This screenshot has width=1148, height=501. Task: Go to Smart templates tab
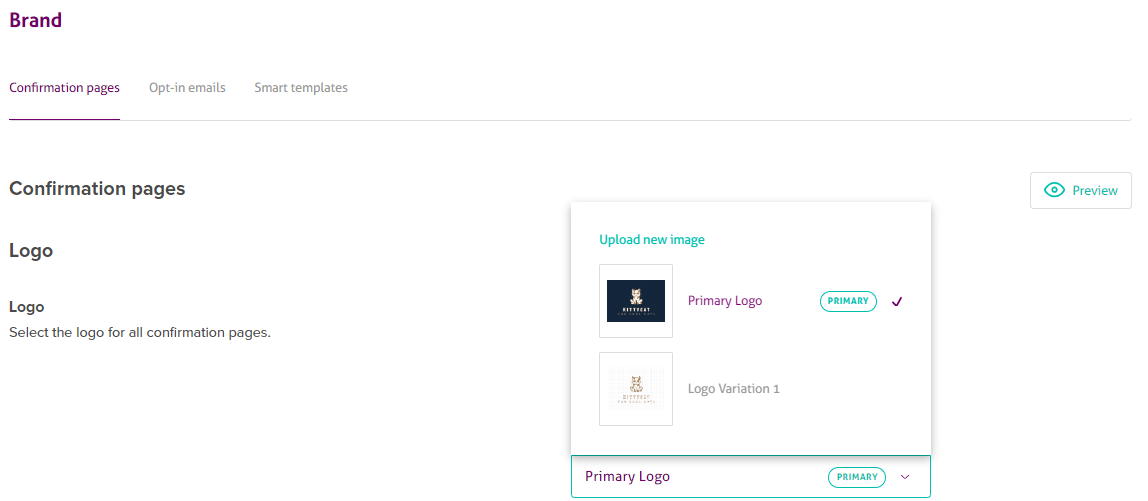[301, 88]
